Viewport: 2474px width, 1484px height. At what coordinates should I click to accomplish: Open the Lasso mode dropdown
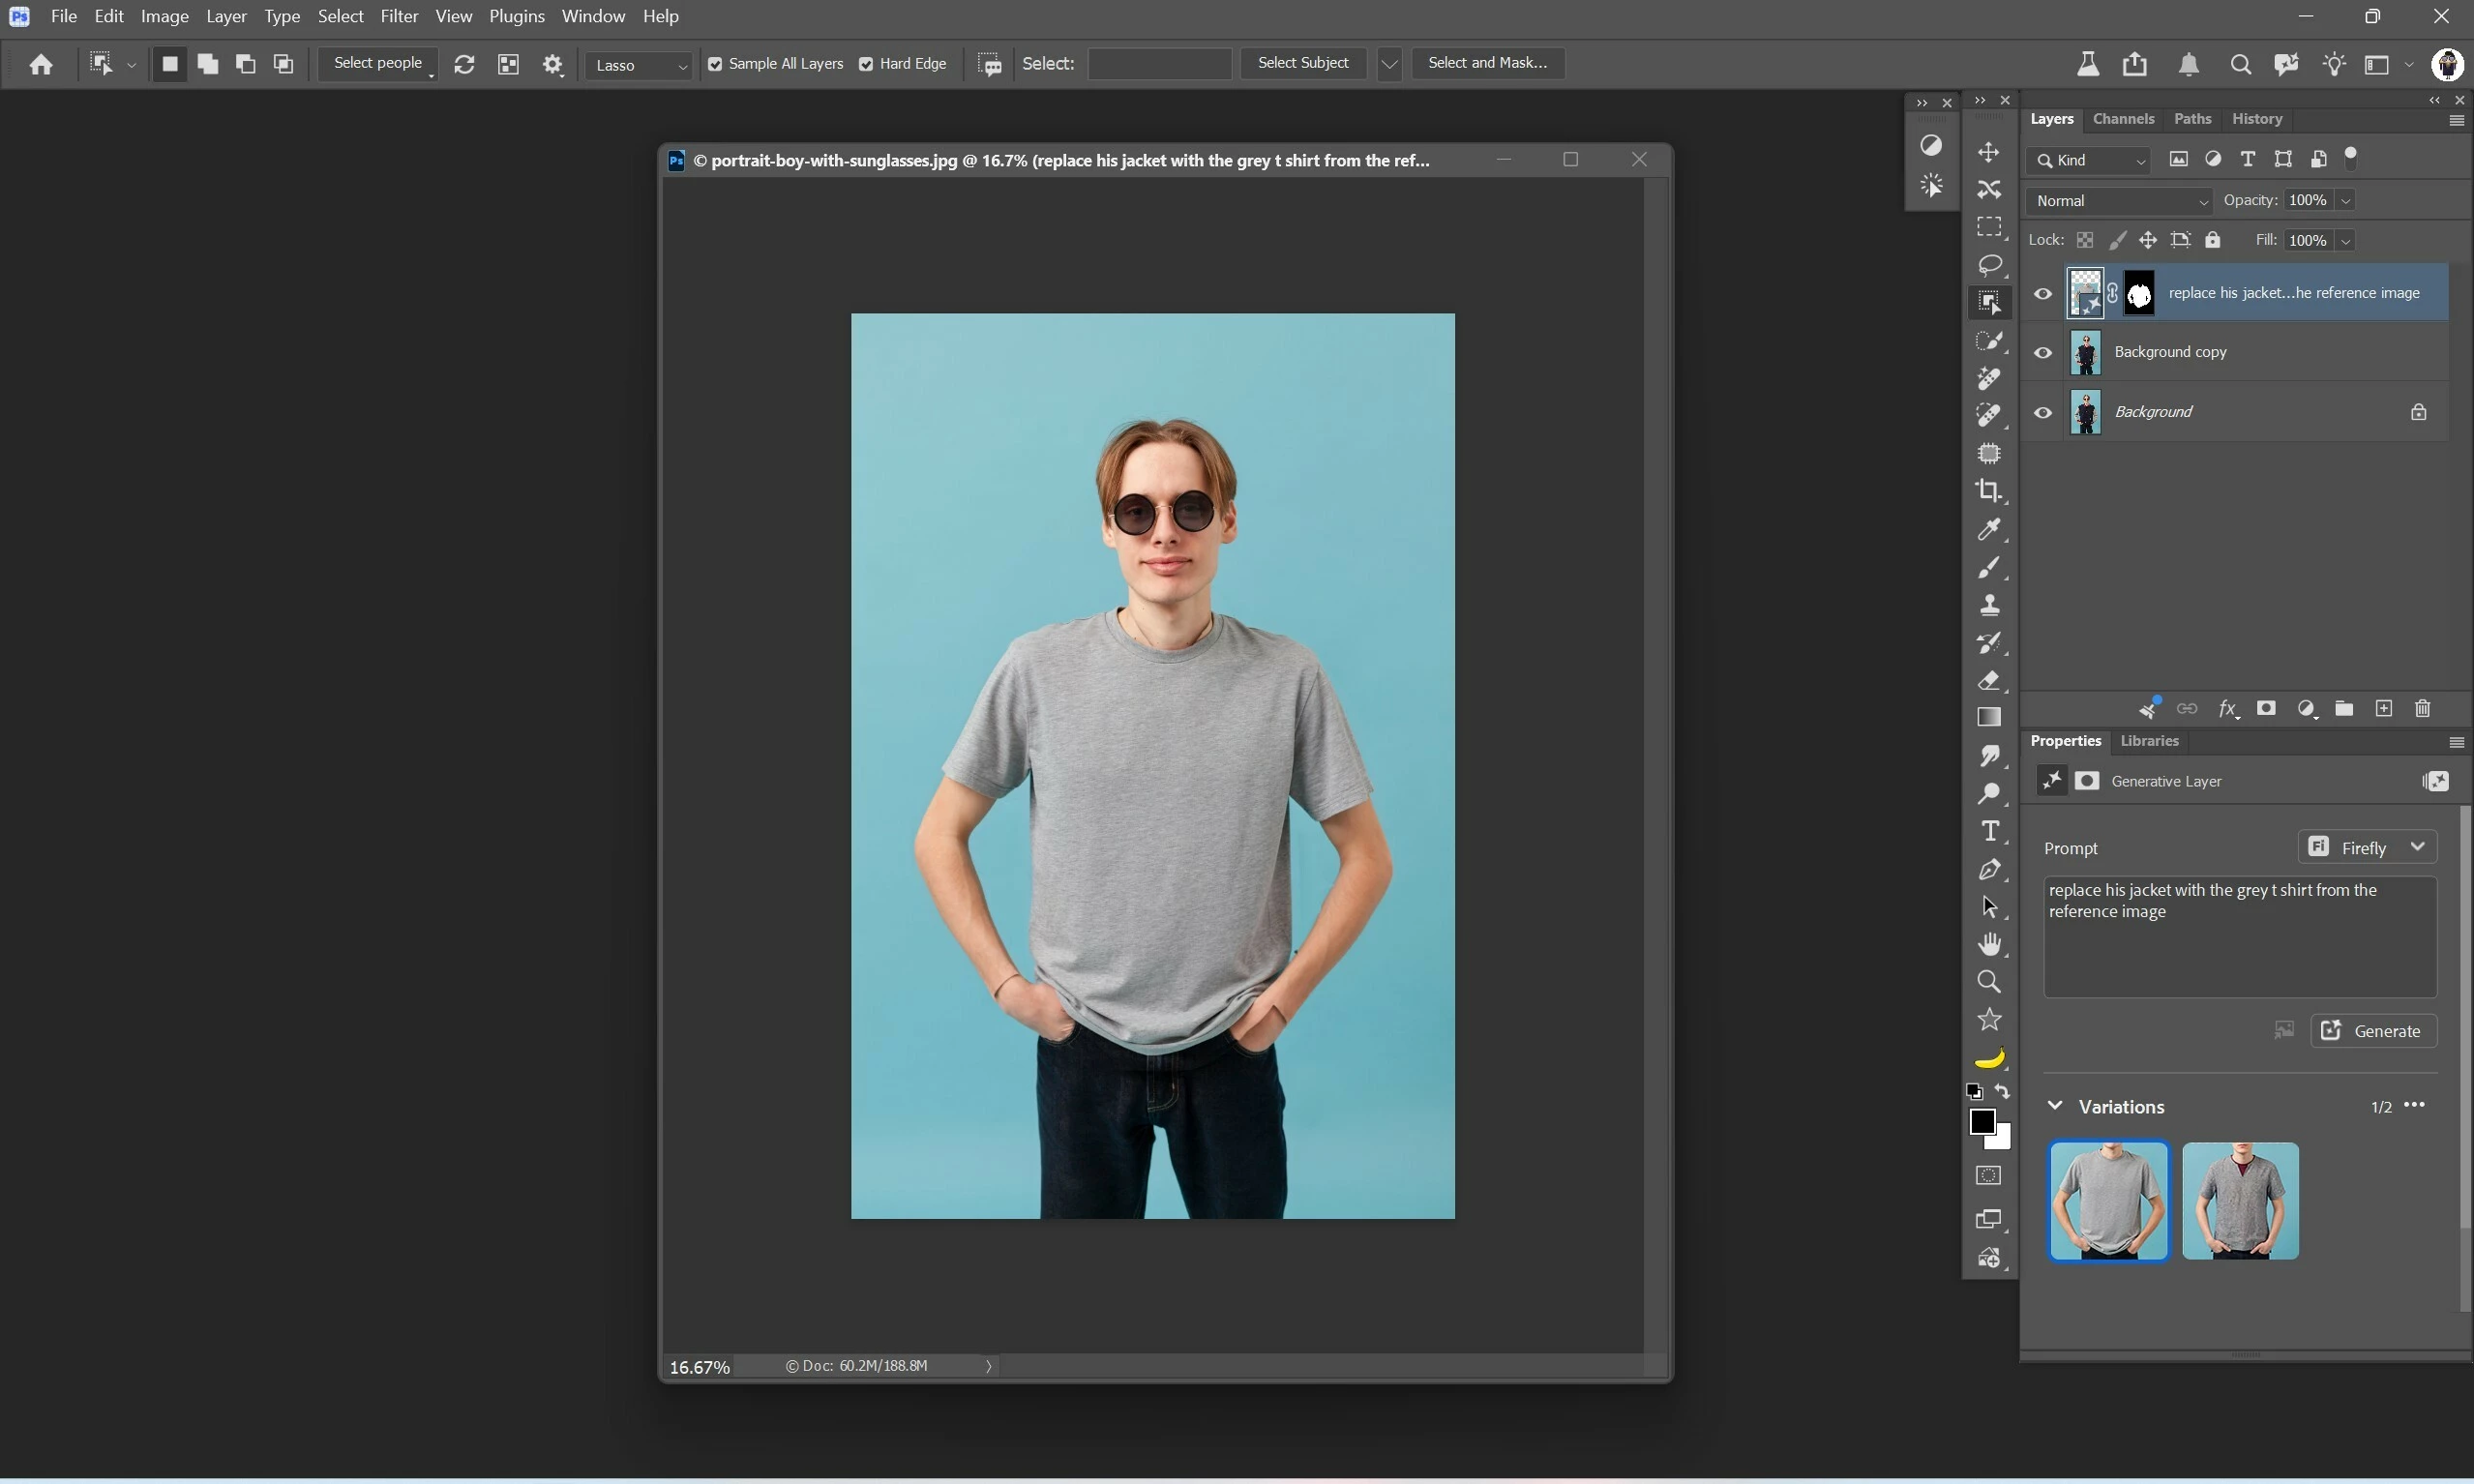tap(639, 65)
